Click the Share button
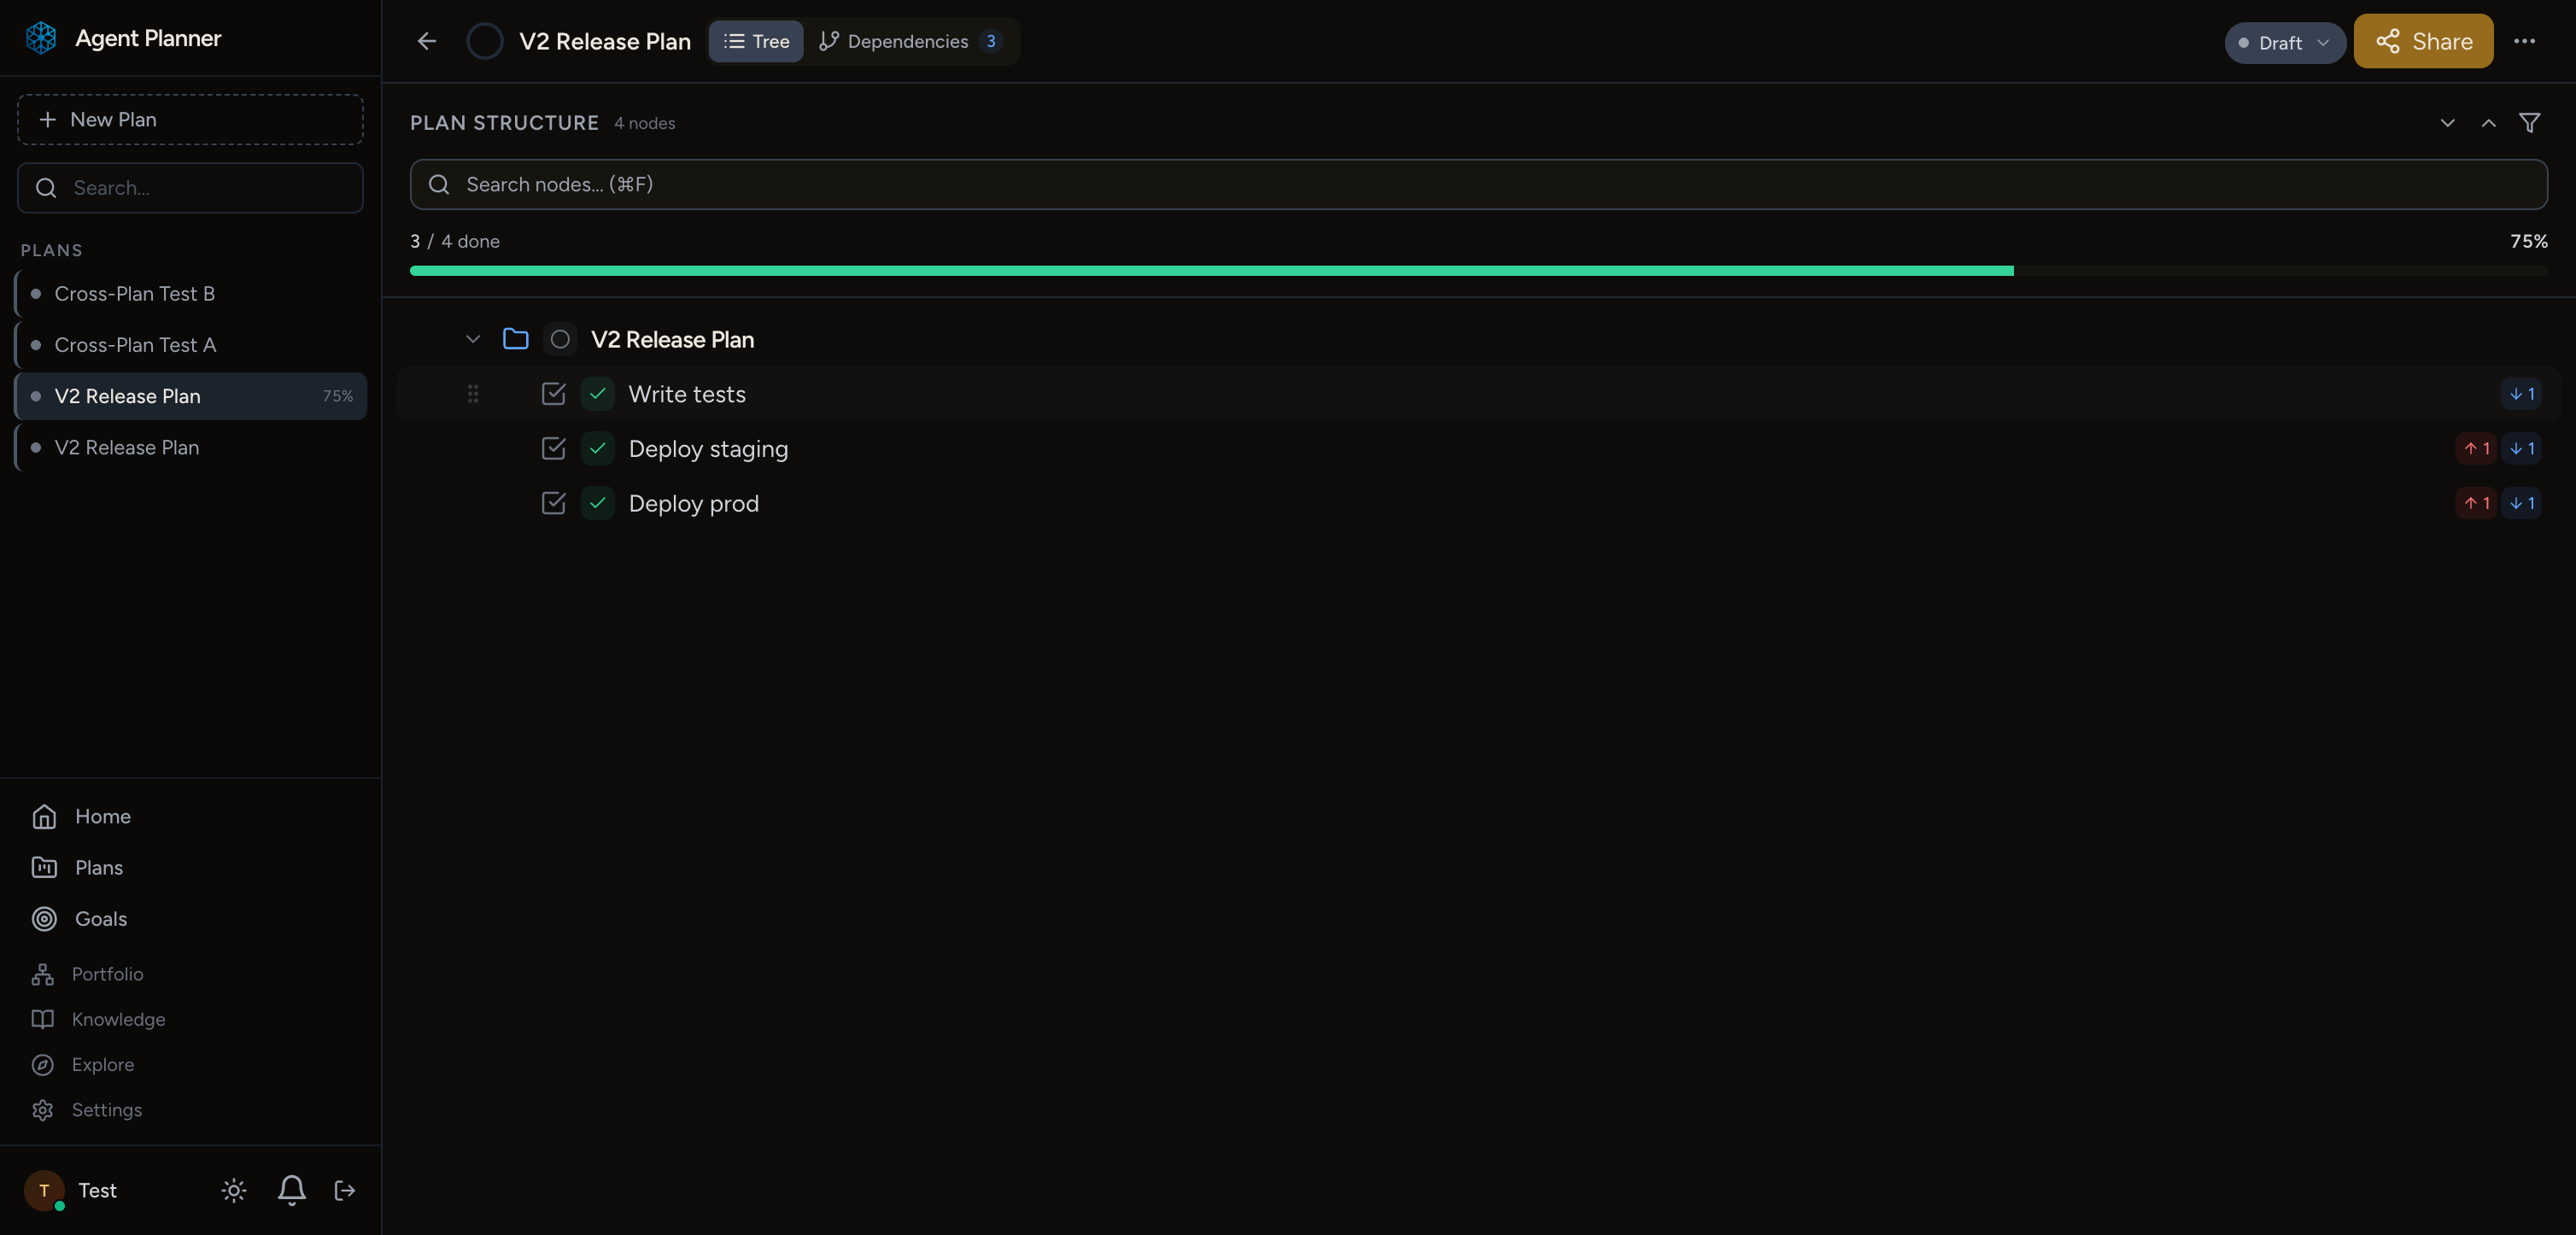Image resolution: width=2576 pixels, height=1235 pixels. point(2423,41)
